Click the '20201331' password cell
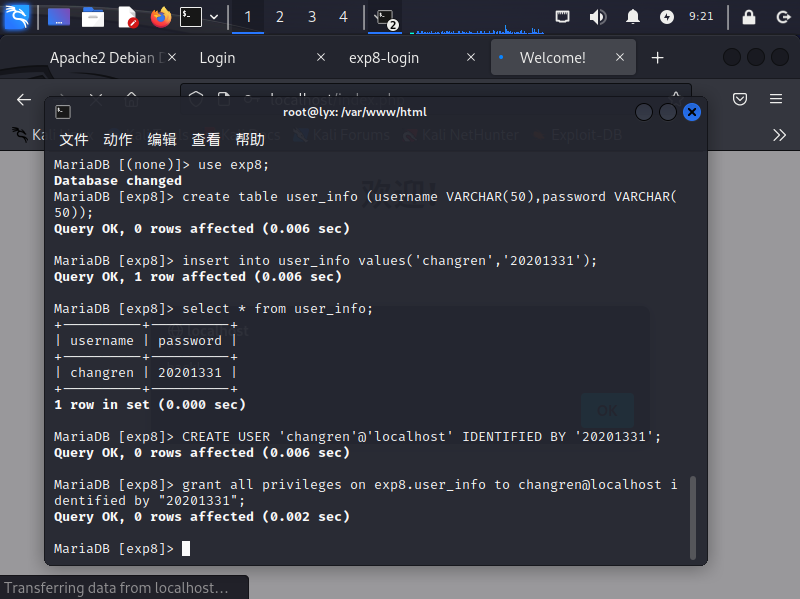Viewport: 800px width, 599px height. coord(190,373)
